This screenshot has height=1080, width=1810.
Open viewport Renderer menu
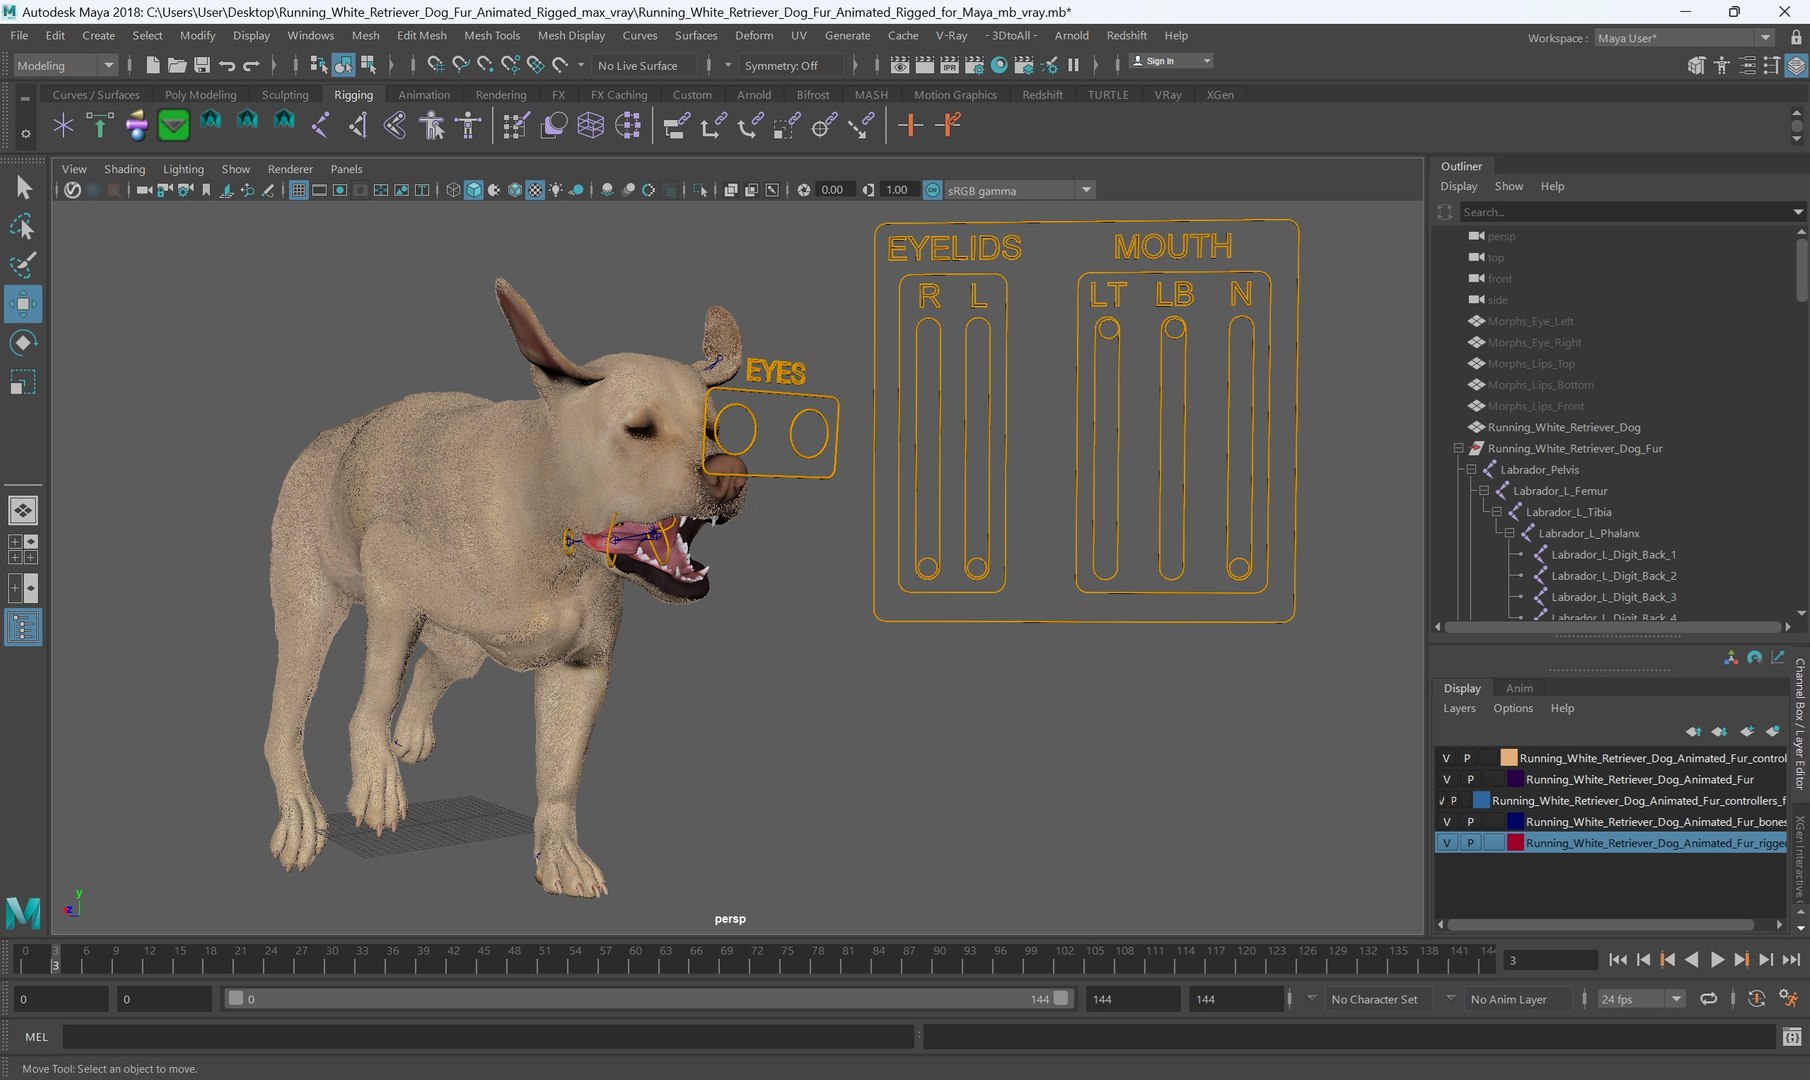[290, 169]
